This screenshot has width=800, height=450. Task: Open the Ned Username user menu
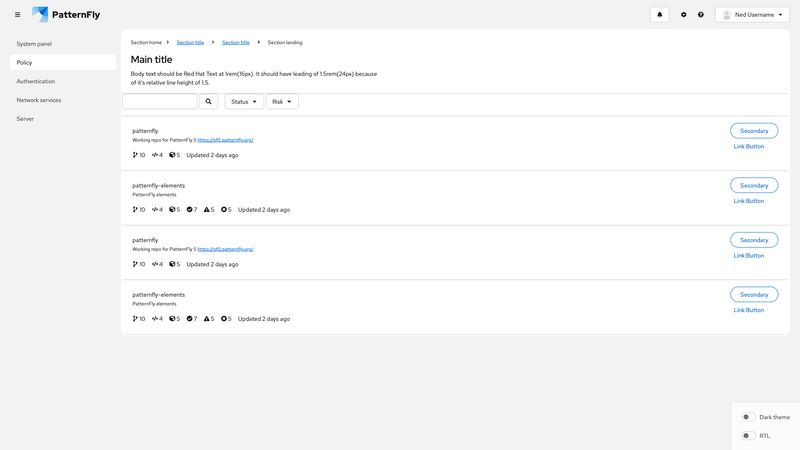click(752, 15)
